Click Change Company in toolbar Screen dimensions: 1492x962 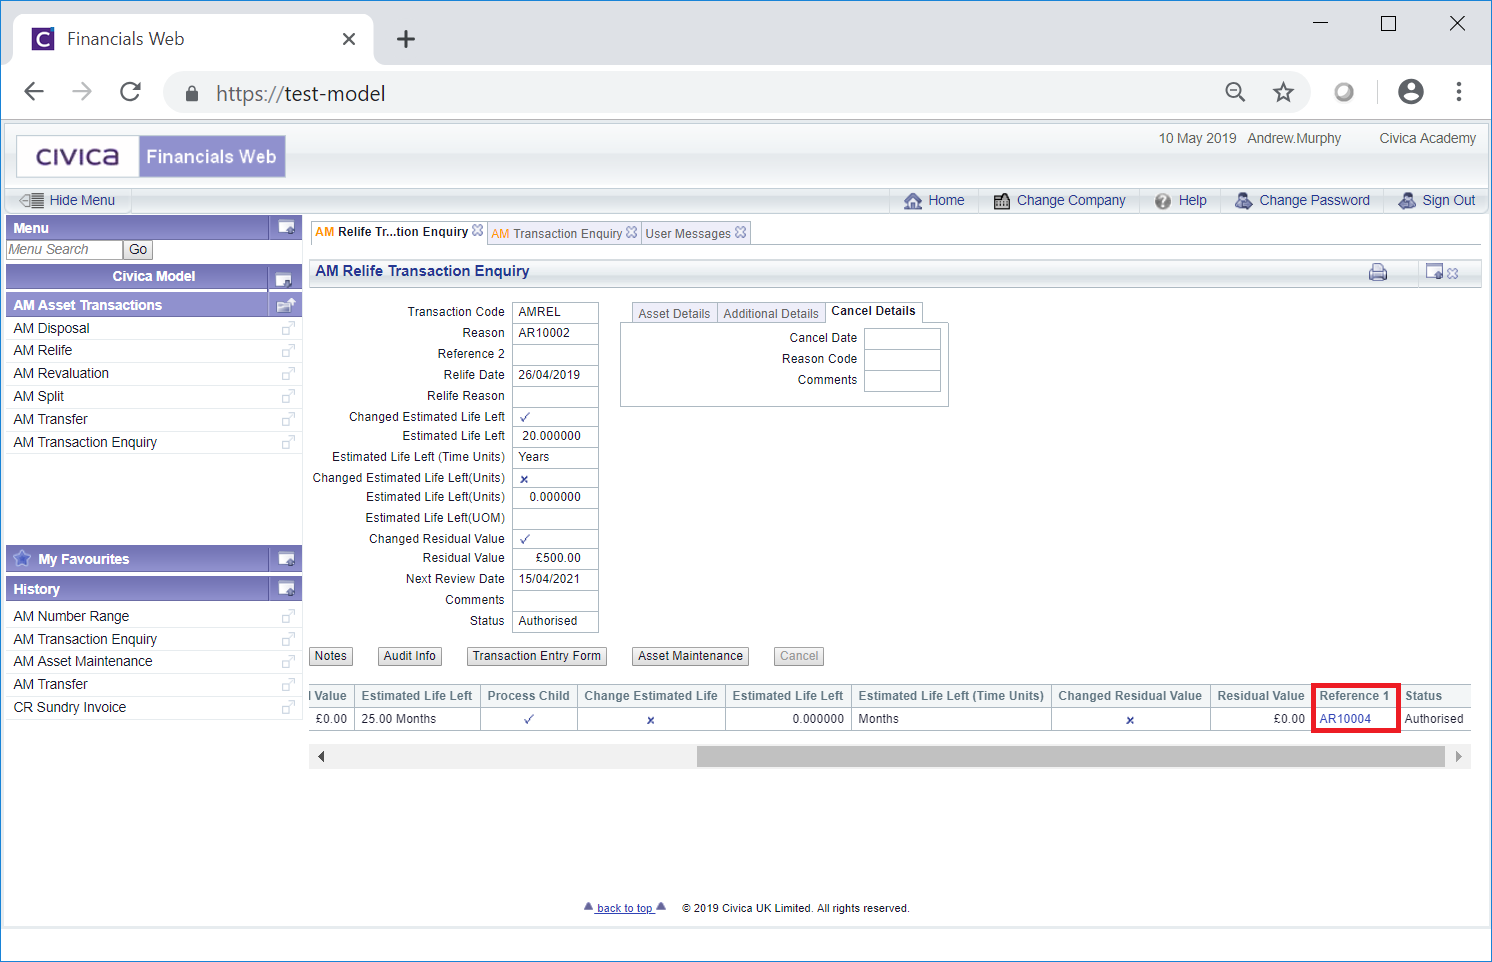[x=1059, y=200]
